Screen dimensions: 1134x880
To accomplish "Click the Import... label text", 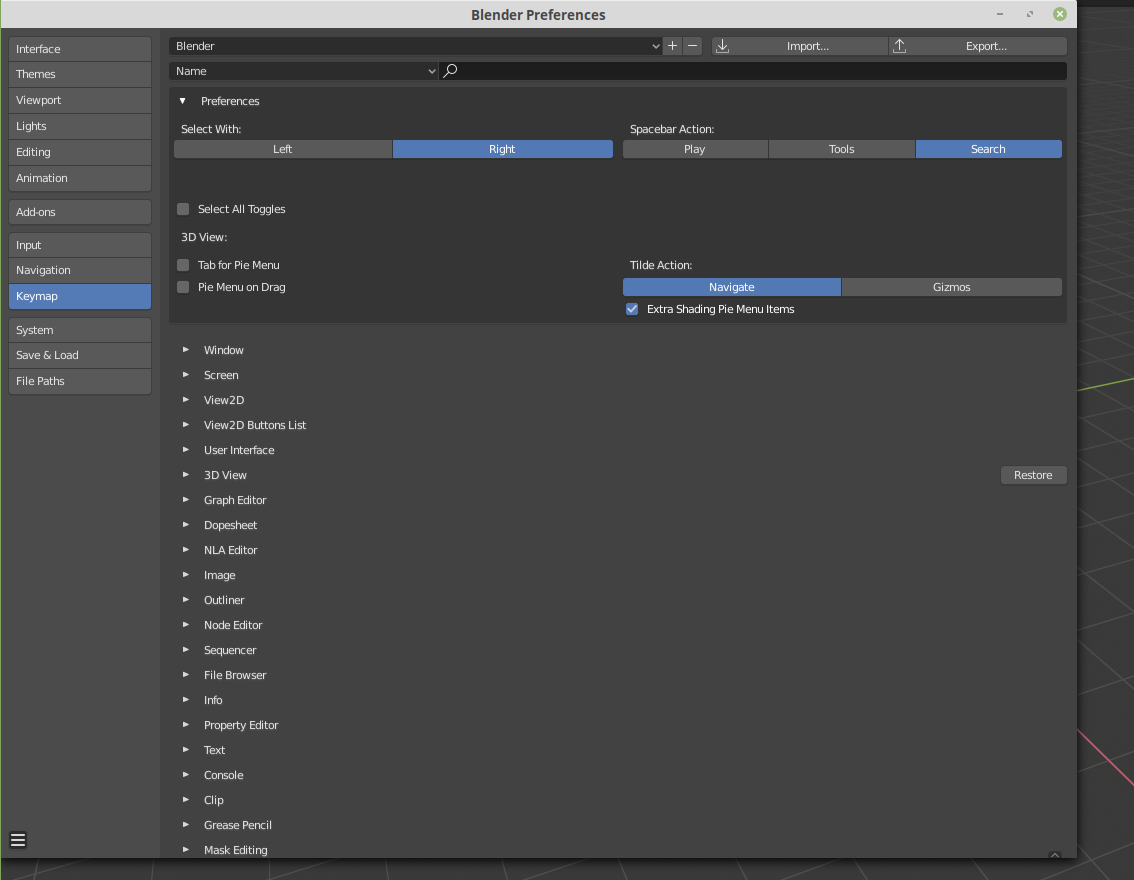I will 808,46.
